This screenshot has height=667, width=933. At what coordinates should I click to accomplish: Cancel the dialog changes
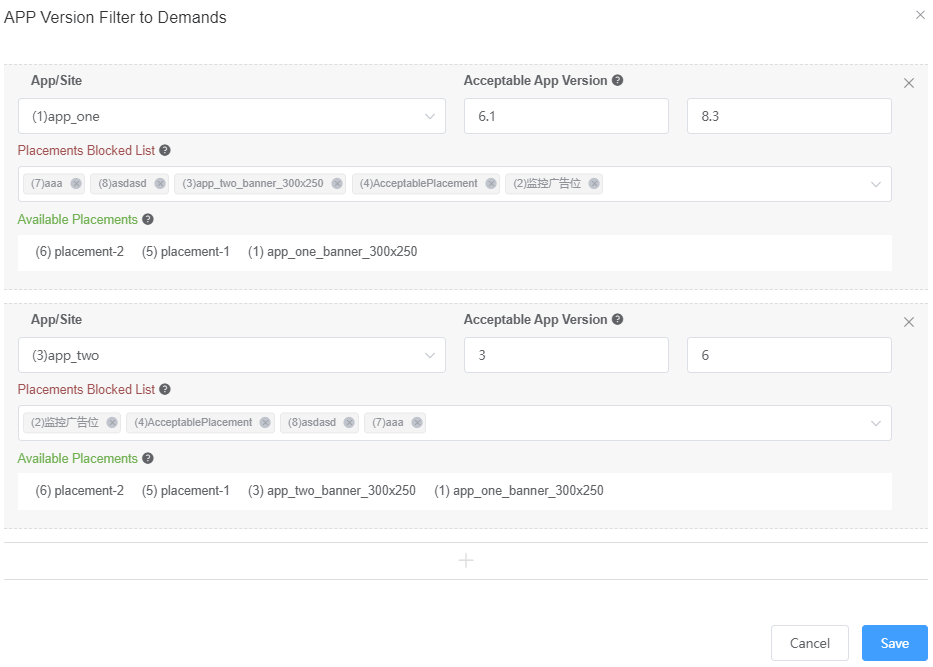click(810, 643)
